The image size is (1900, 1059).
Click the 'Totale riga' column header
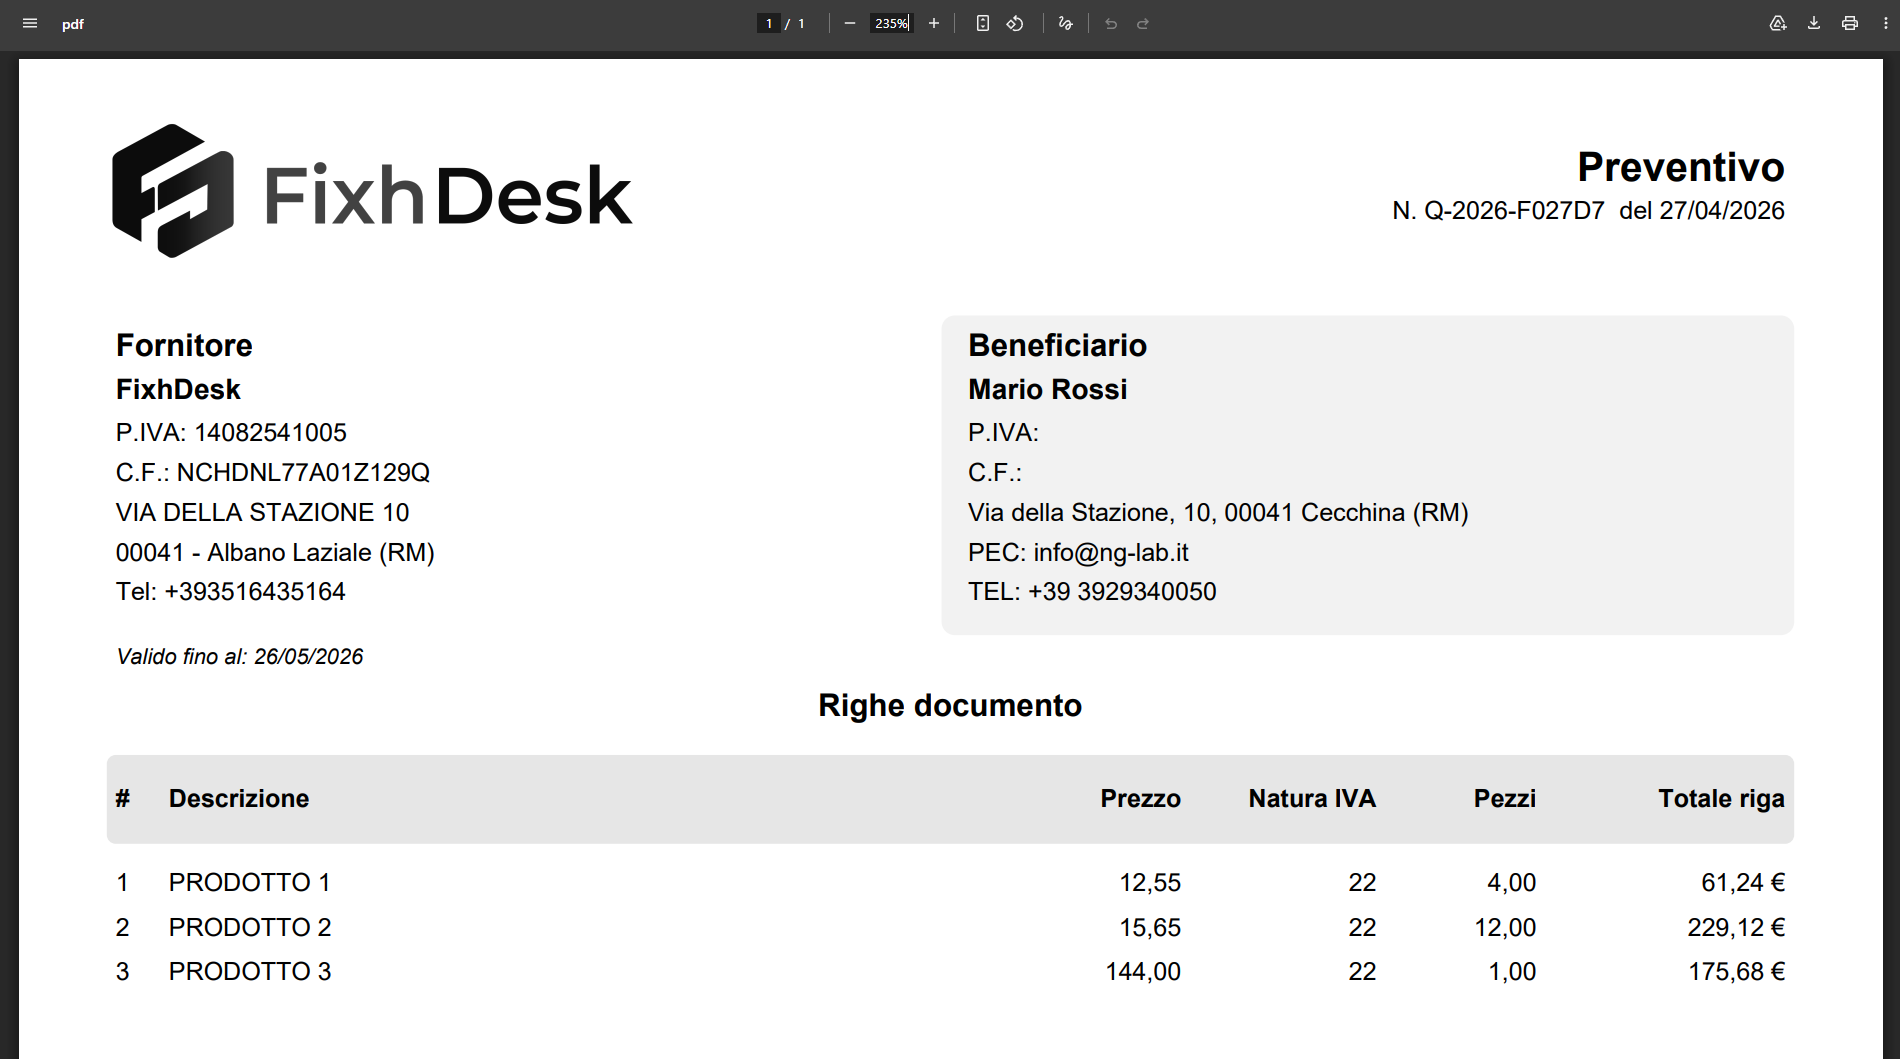click(1721, 799)
